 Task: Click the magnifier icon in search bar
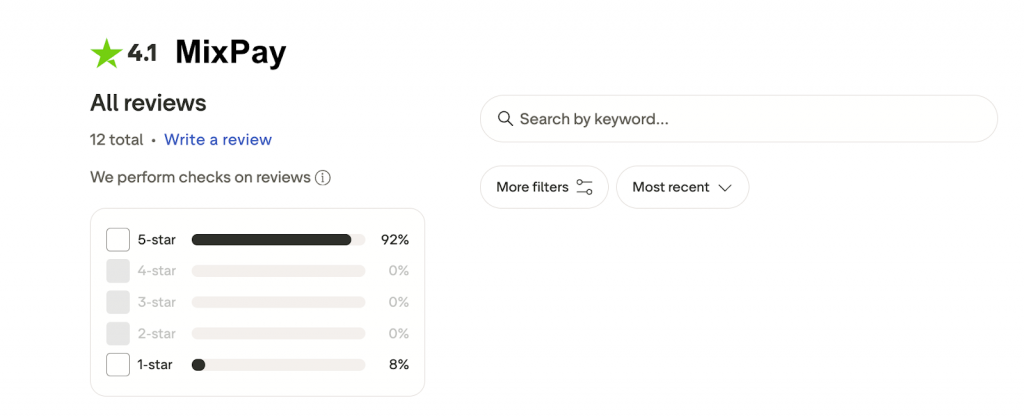point(505,119)
